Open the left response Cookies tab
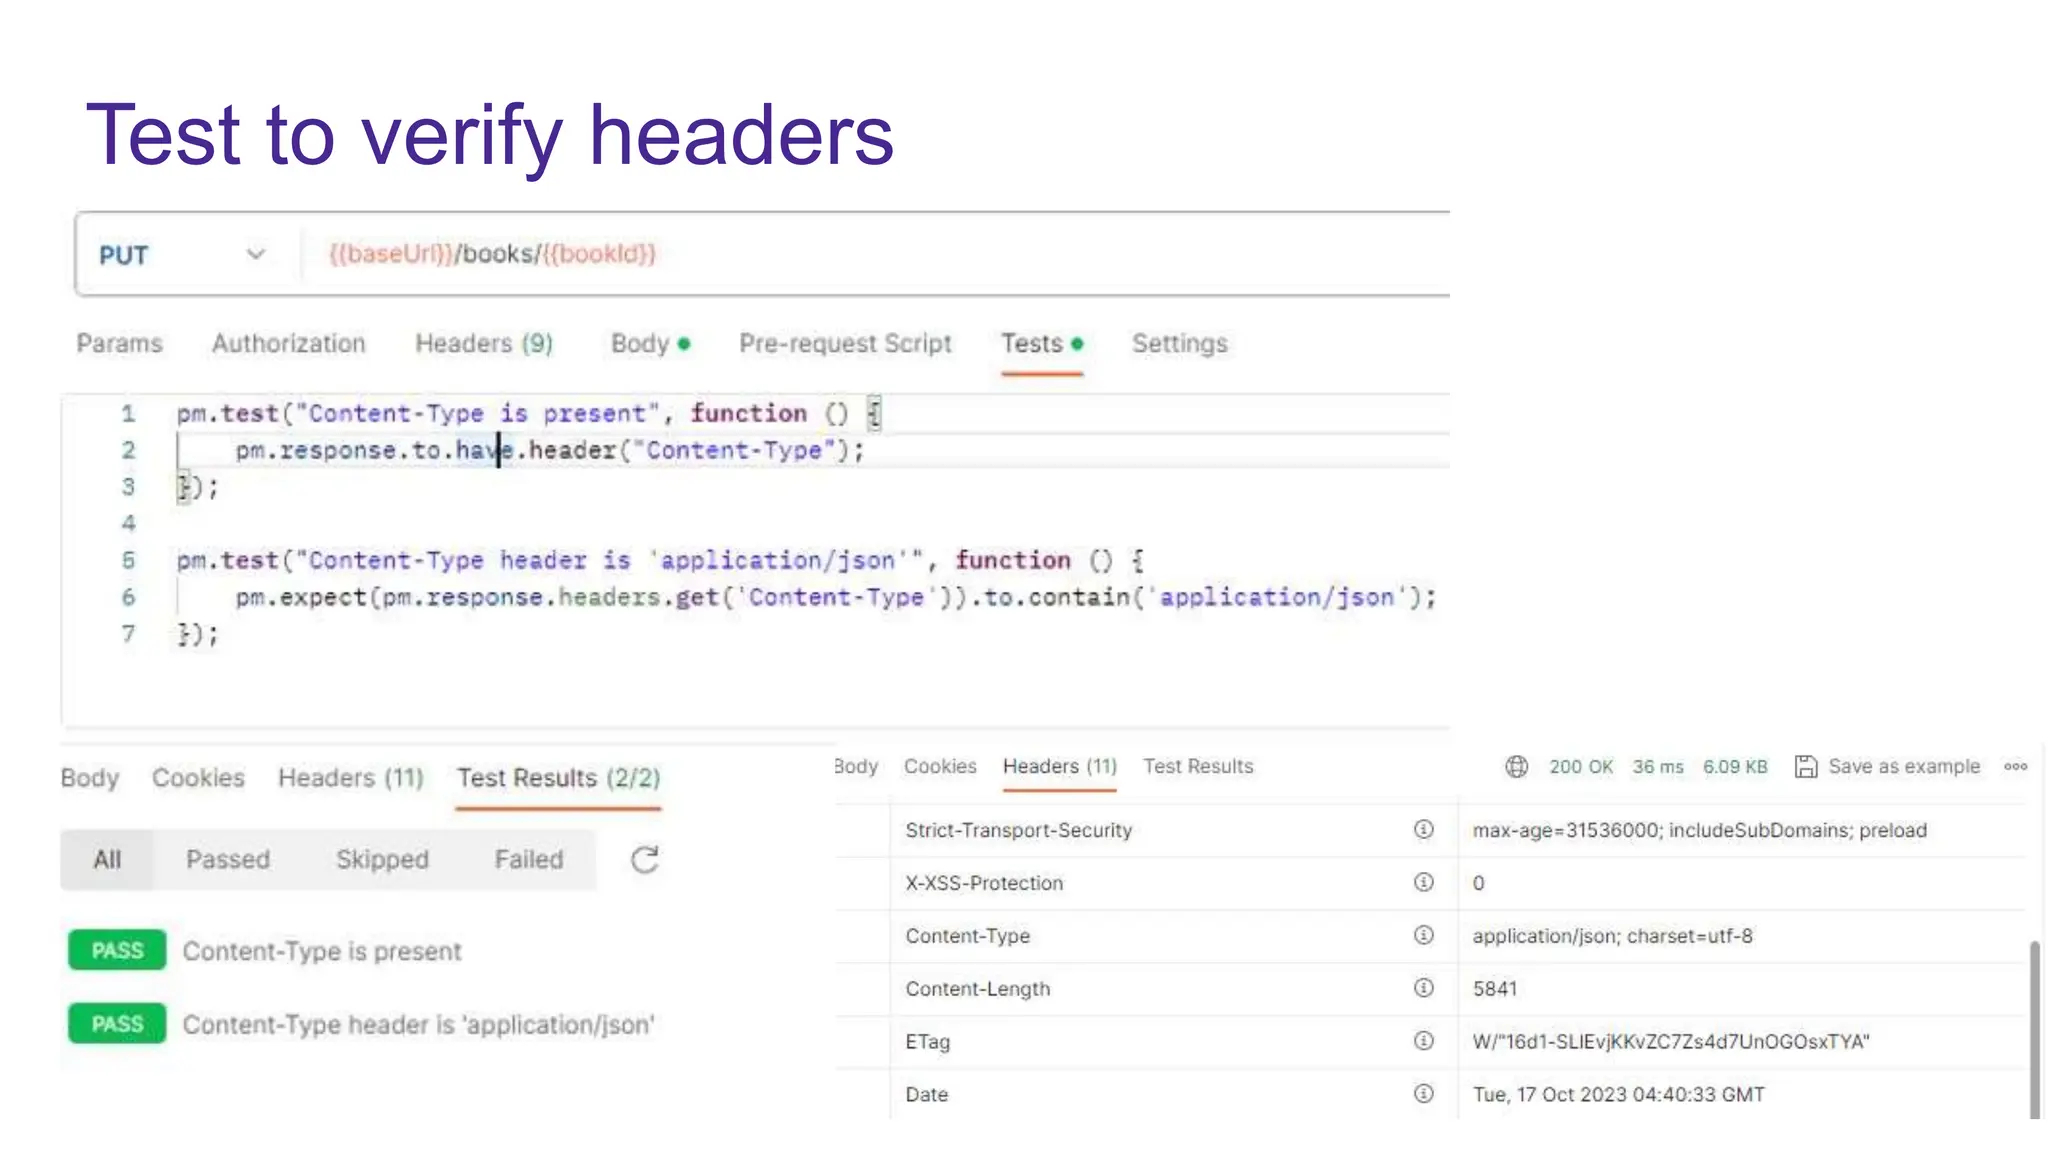The height and width of the screenshot is (1152, 2048). click(198, 777)
